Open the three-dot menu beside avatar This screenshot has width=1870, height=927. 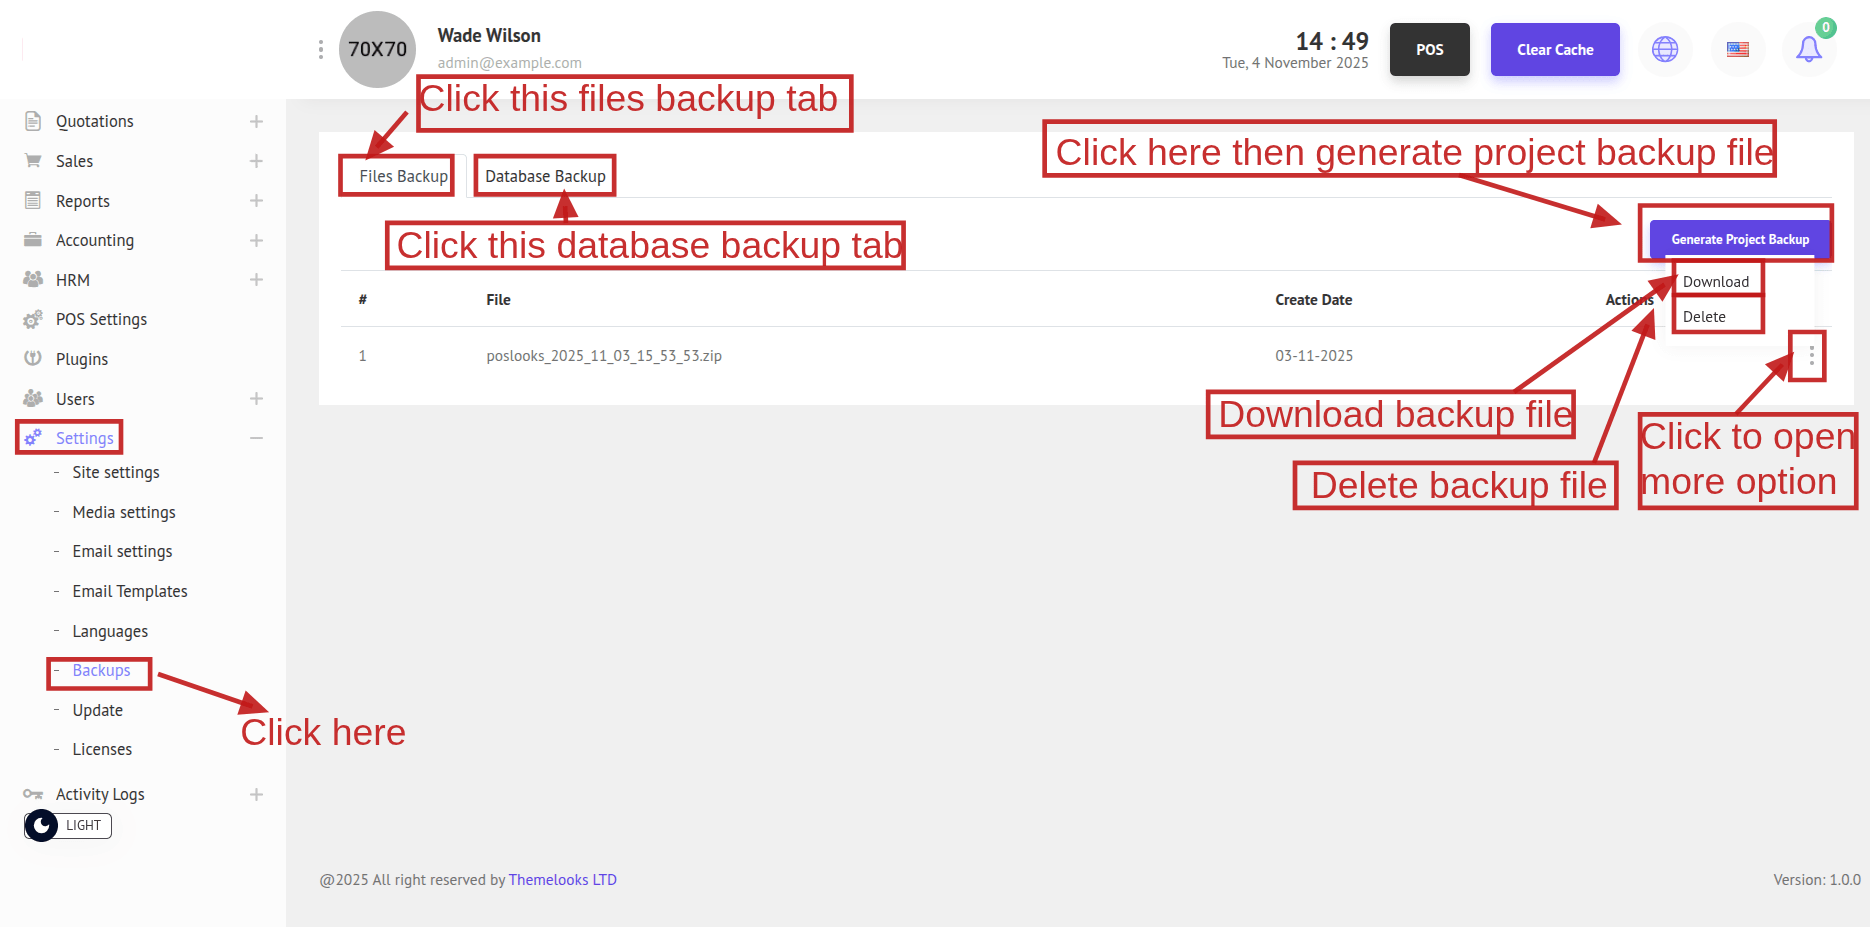click(320, 49)
